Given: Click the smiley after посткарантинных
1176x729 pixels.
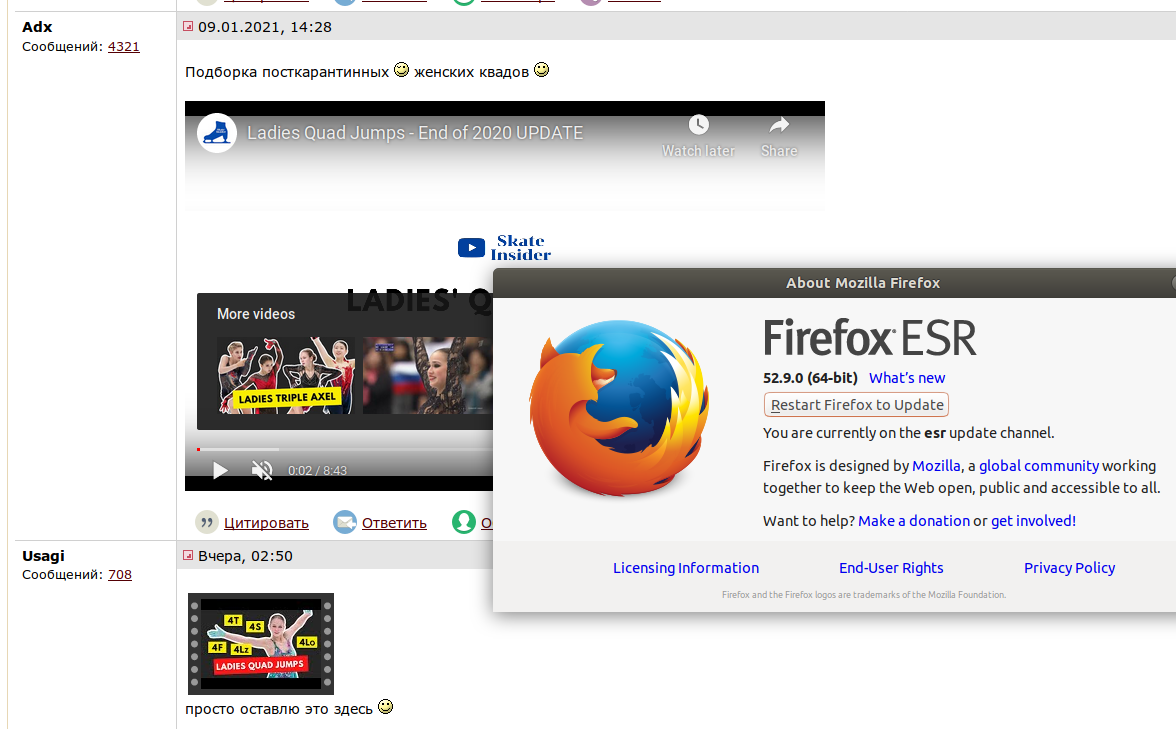Looking at the screenshot, I should click(x=401, y=70).
